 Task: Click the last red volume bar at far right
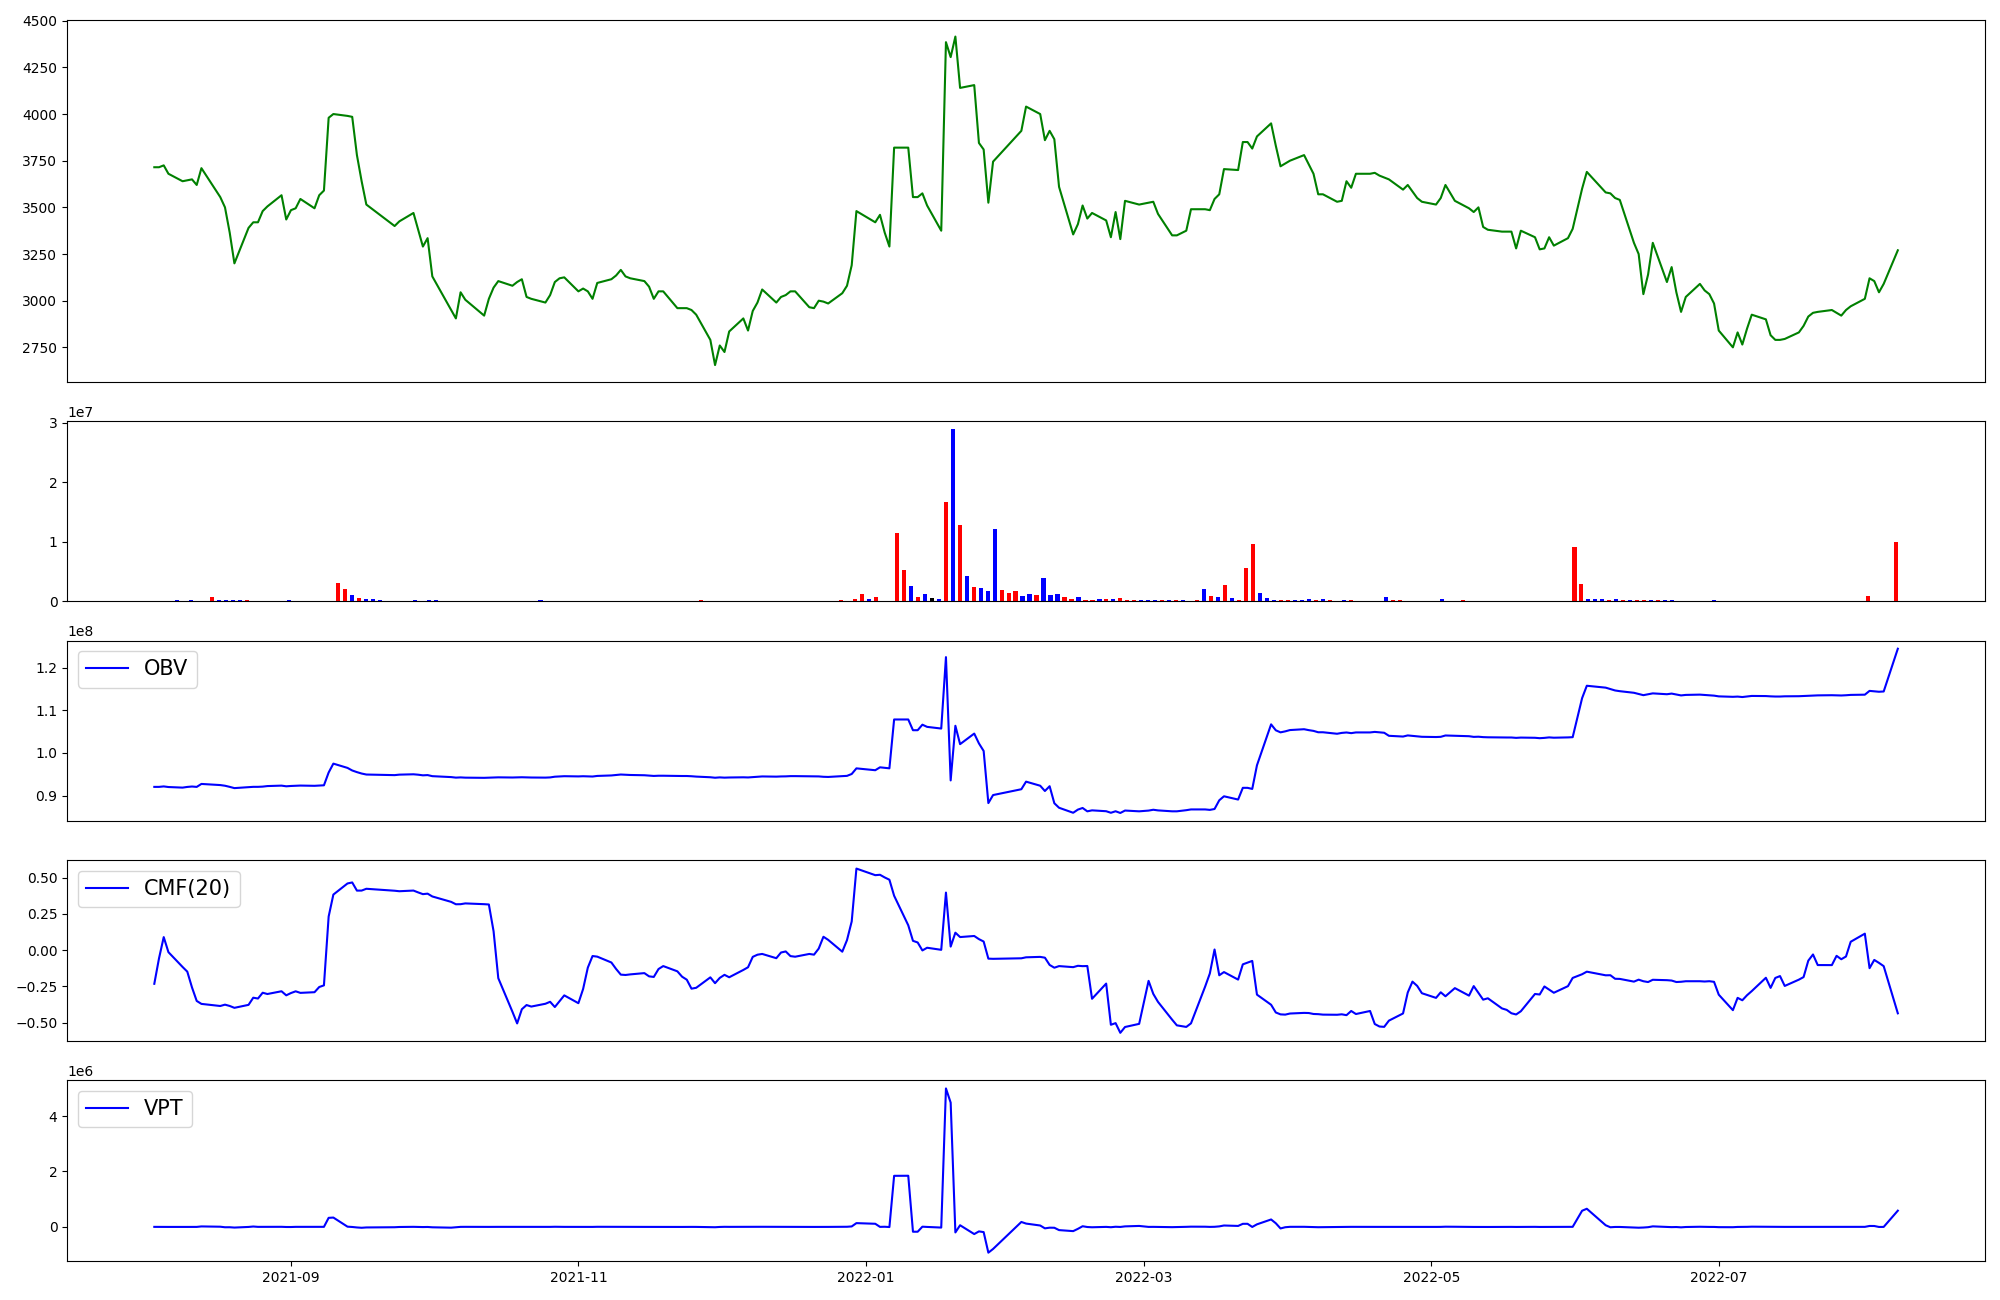click(1896, 572)
